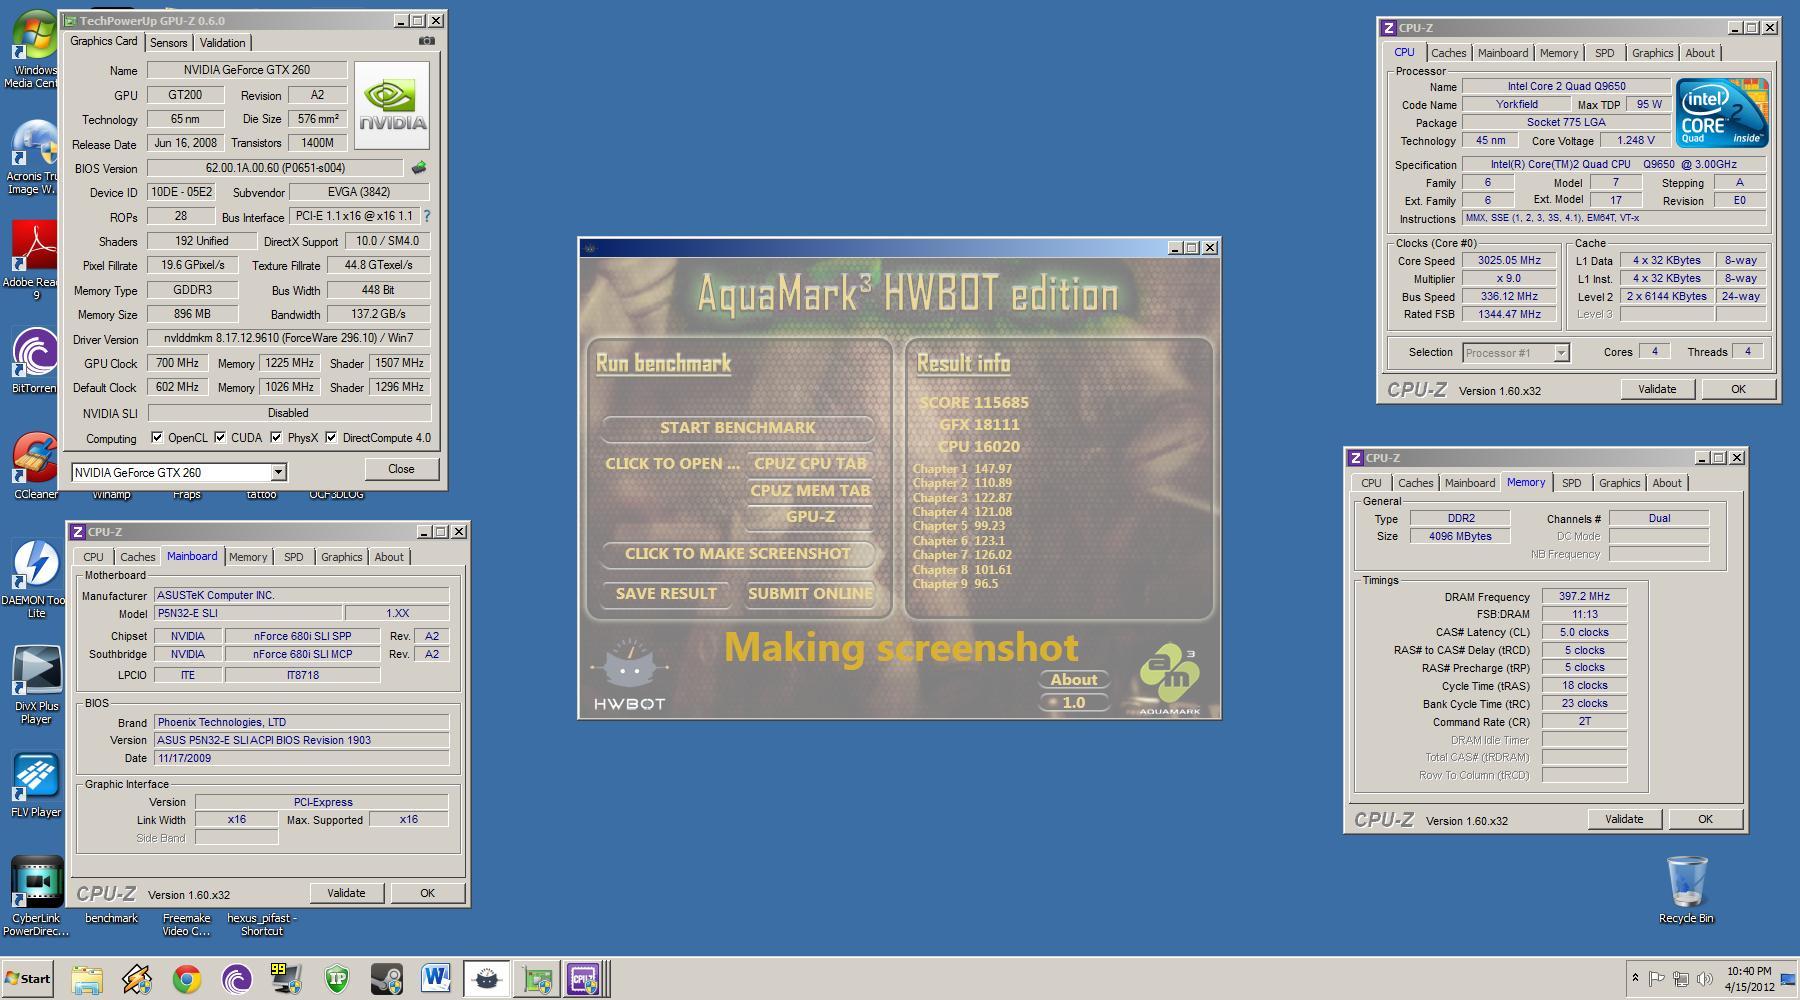Open the NVIDIA GeForce GTX 260 card dropdown
Screen dimensions: 1800x1000
click(x=279, y=472)
